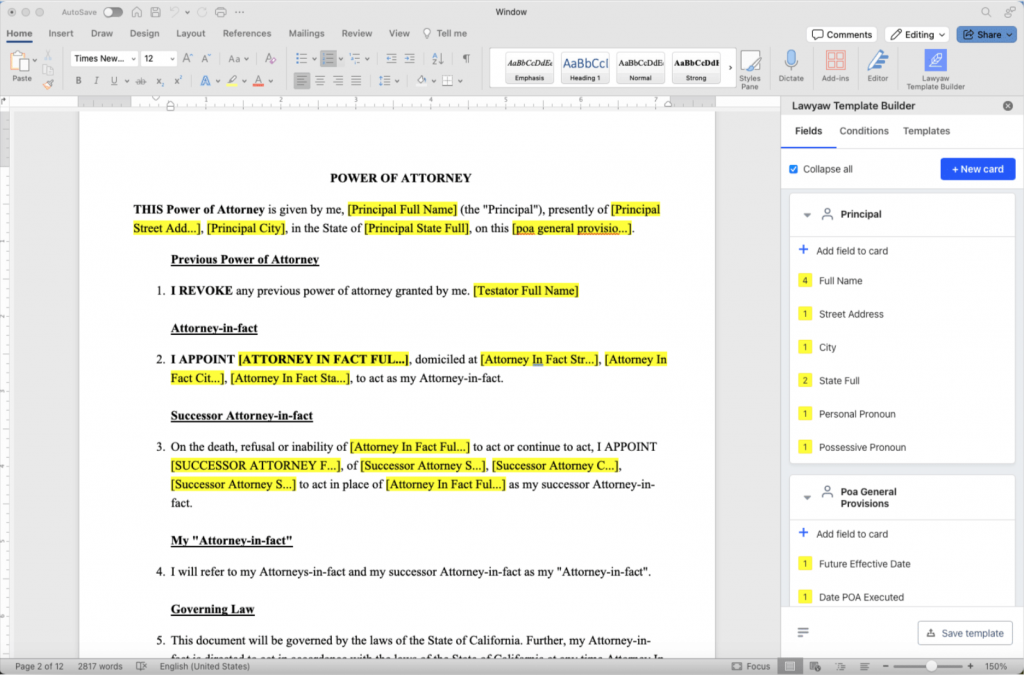Click the Italic formatting icon
Screen dimensions: 1024x675
point(96,81)
